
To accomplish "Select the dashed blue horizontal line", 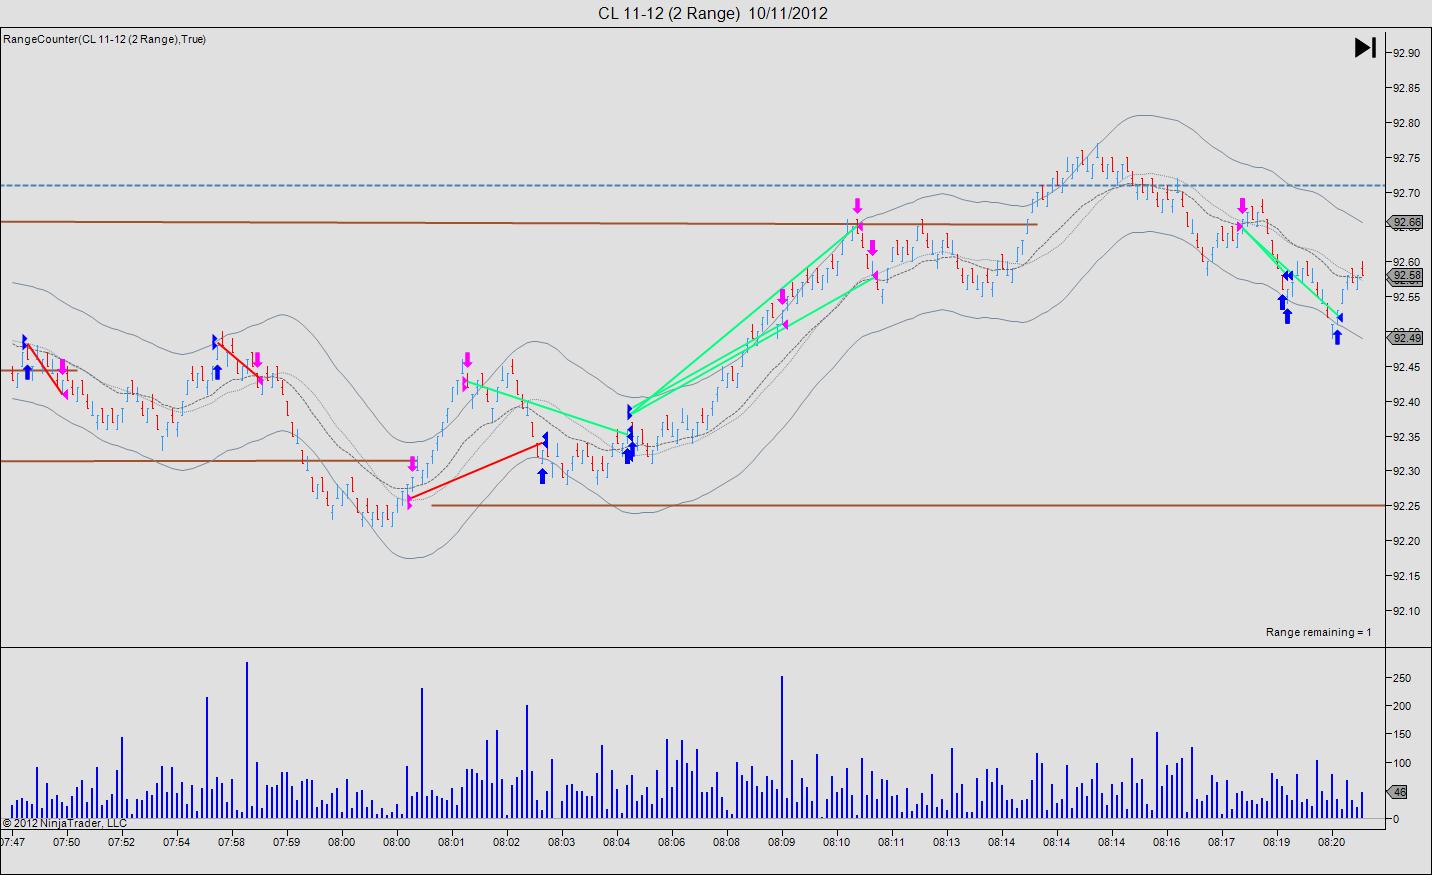I will coord(695,185).
